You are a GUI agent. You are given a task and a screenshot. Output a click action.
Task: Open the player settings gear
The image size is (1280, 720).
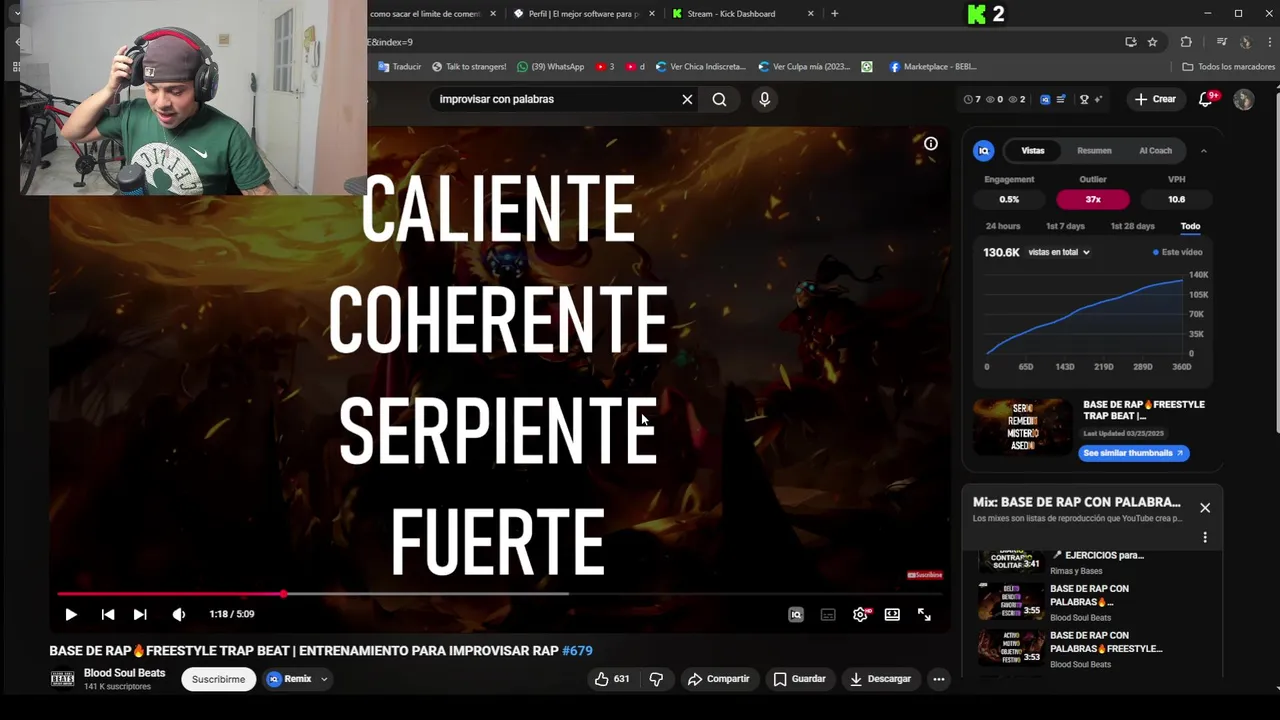860,615
